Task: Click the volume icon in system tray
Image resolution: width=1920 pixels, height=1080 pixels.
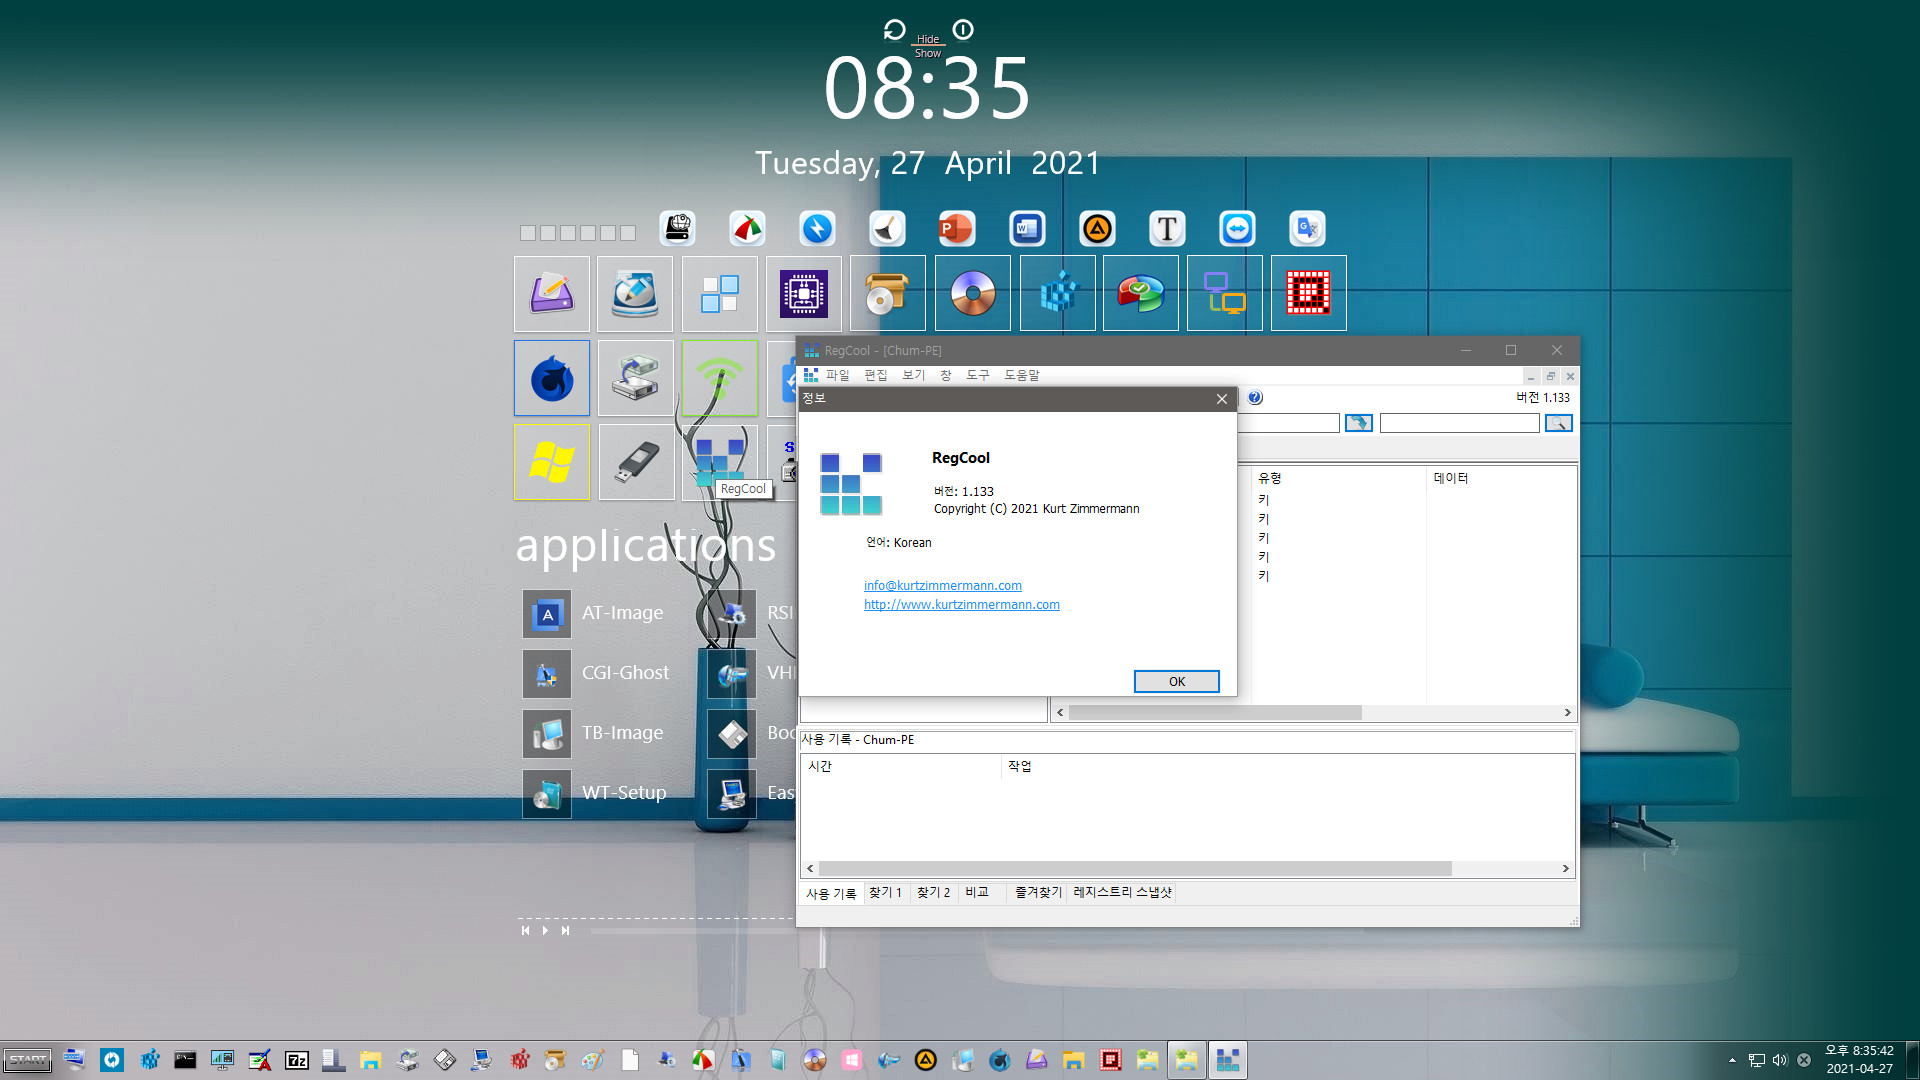Action: pos(1780,1060)
